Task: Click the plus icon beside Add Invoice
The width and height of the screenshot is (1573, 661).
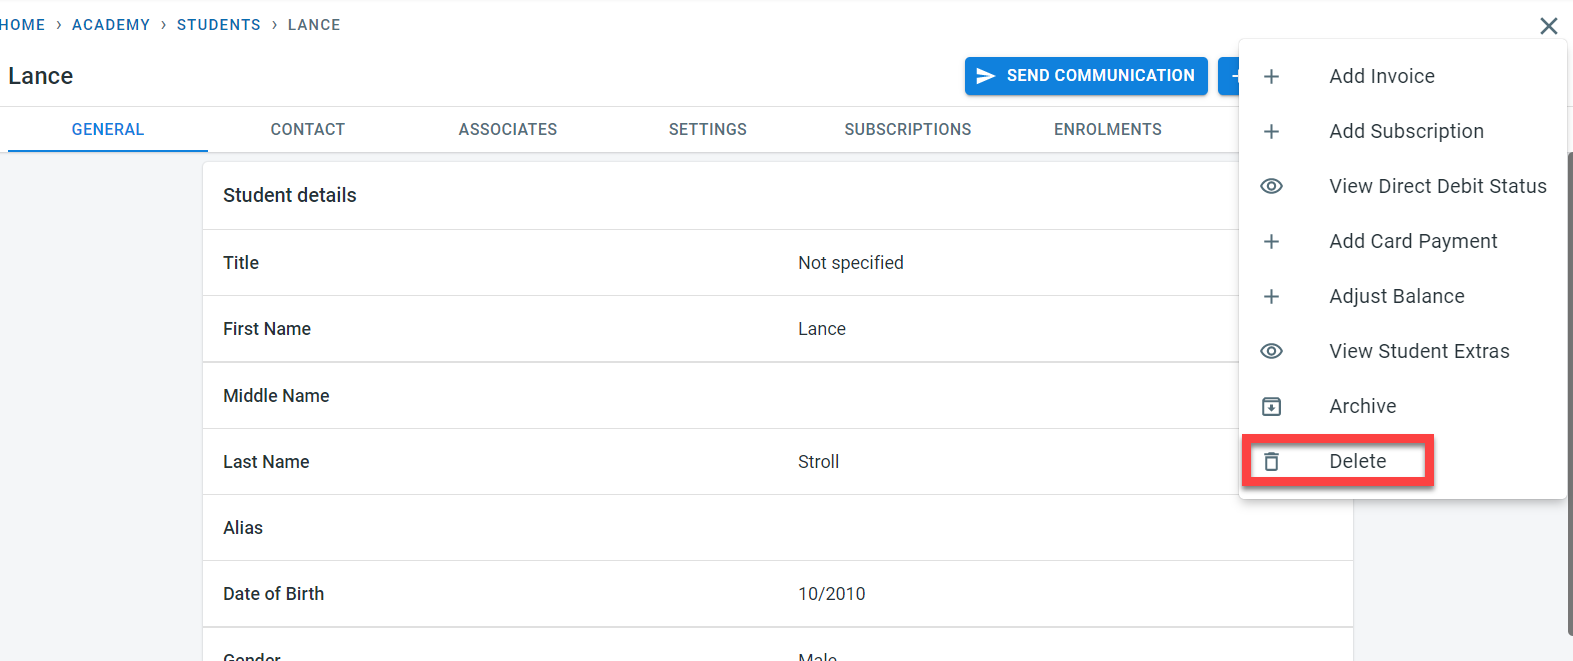Action: click(1271, 77)
